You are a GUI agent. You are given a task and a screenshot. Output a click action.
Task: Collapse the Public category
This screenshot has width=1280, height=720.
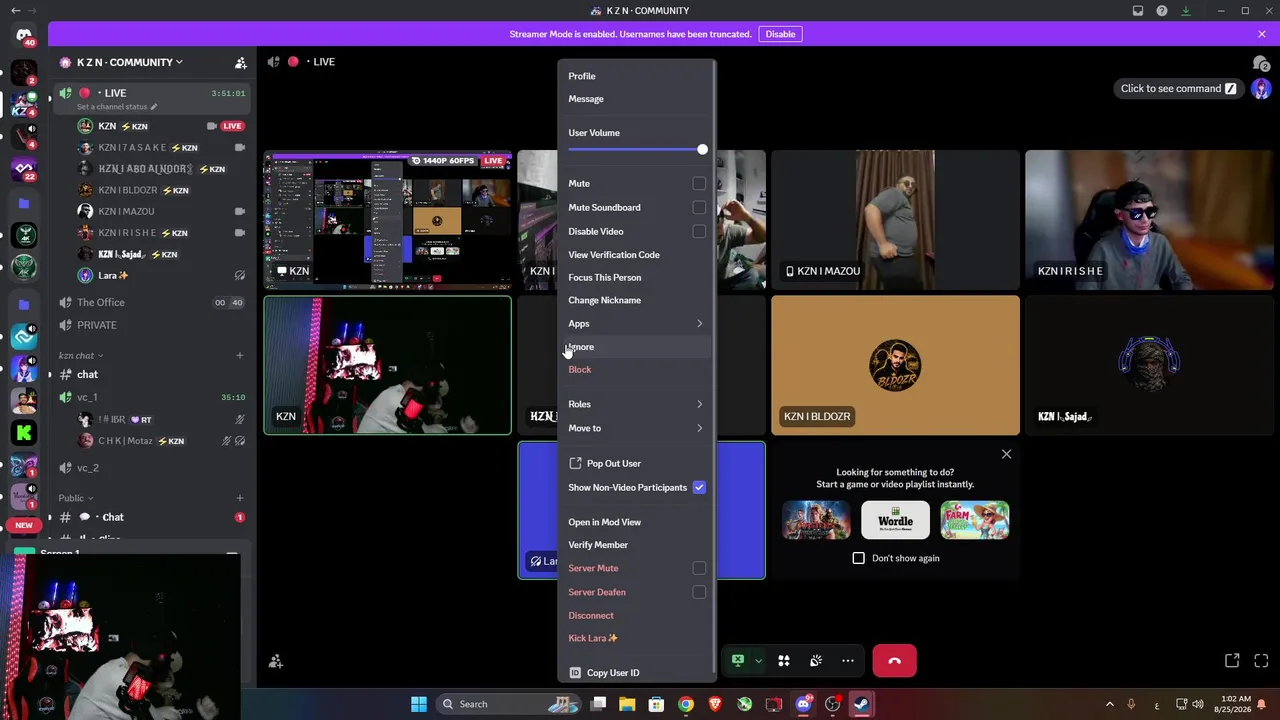(x=75, y=498)
